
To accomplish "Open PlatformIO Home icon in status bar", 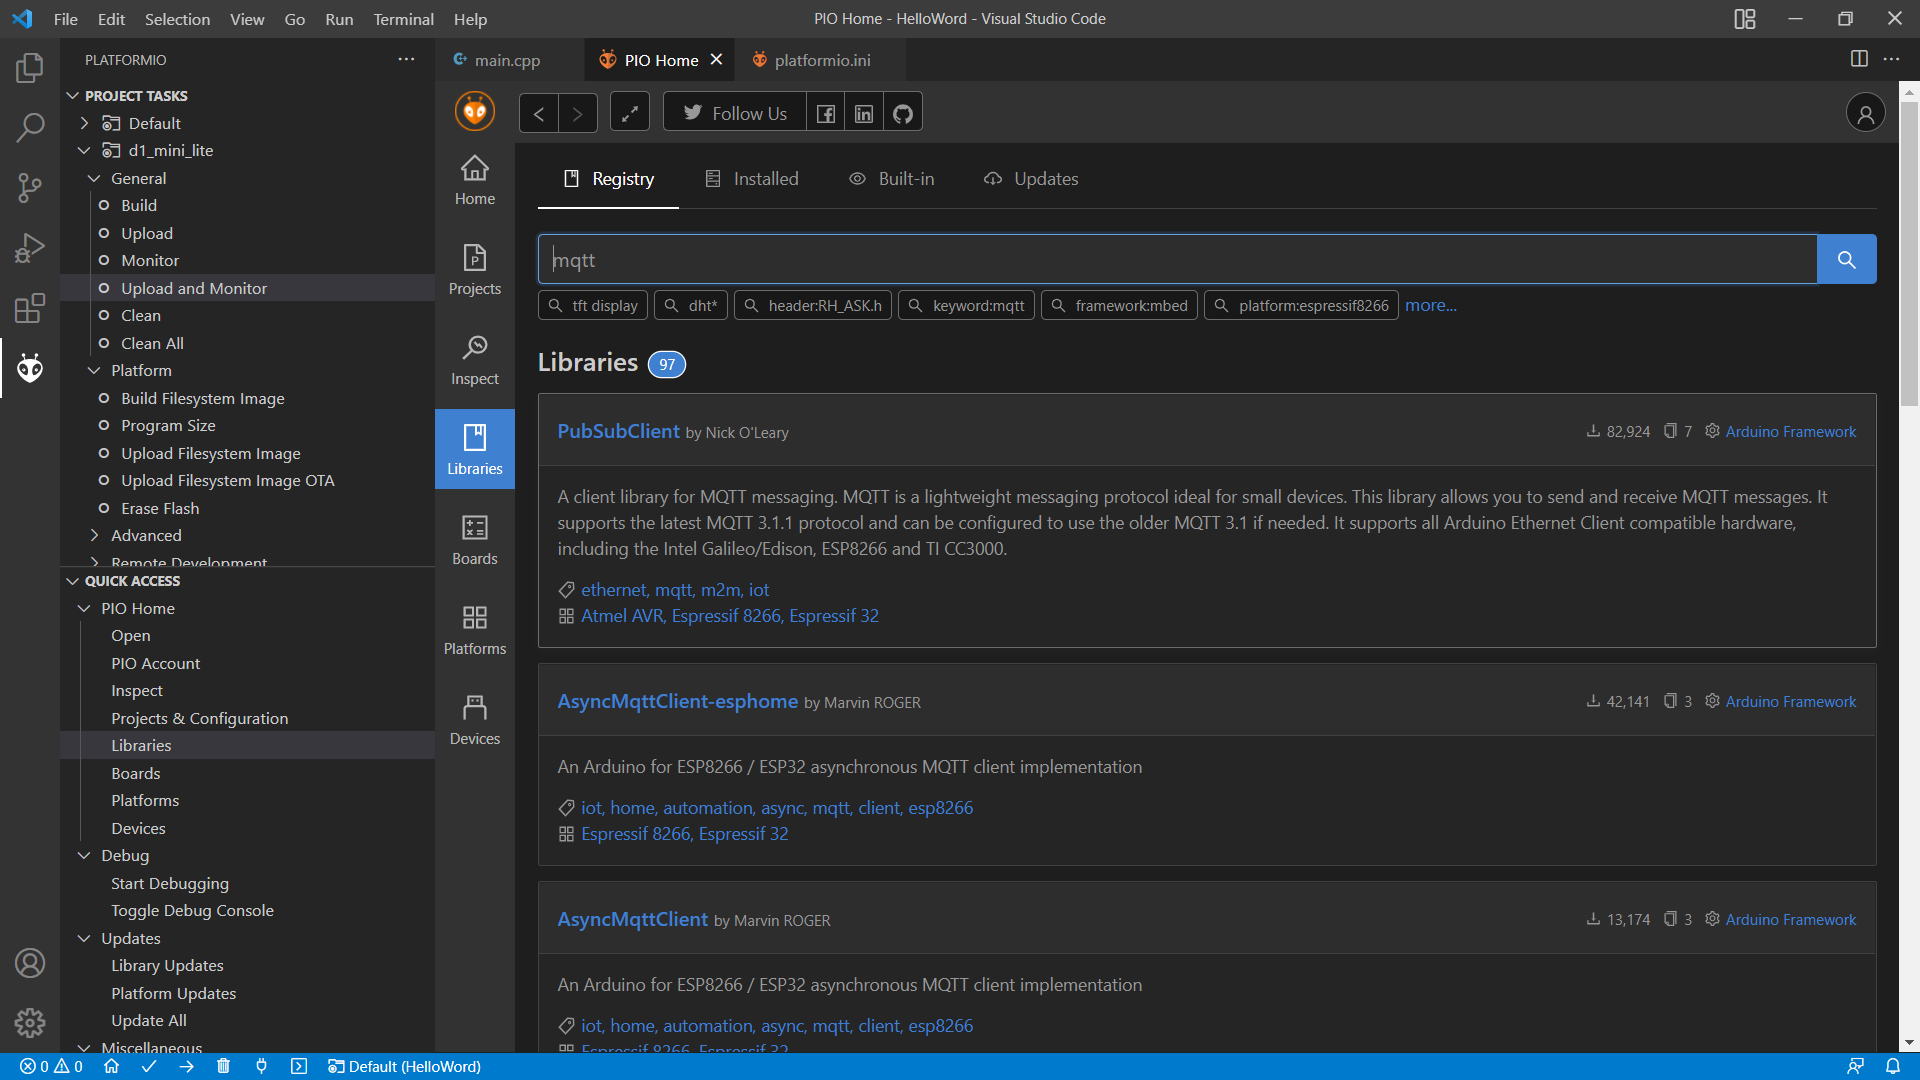I will click(x=112, y=1067).
